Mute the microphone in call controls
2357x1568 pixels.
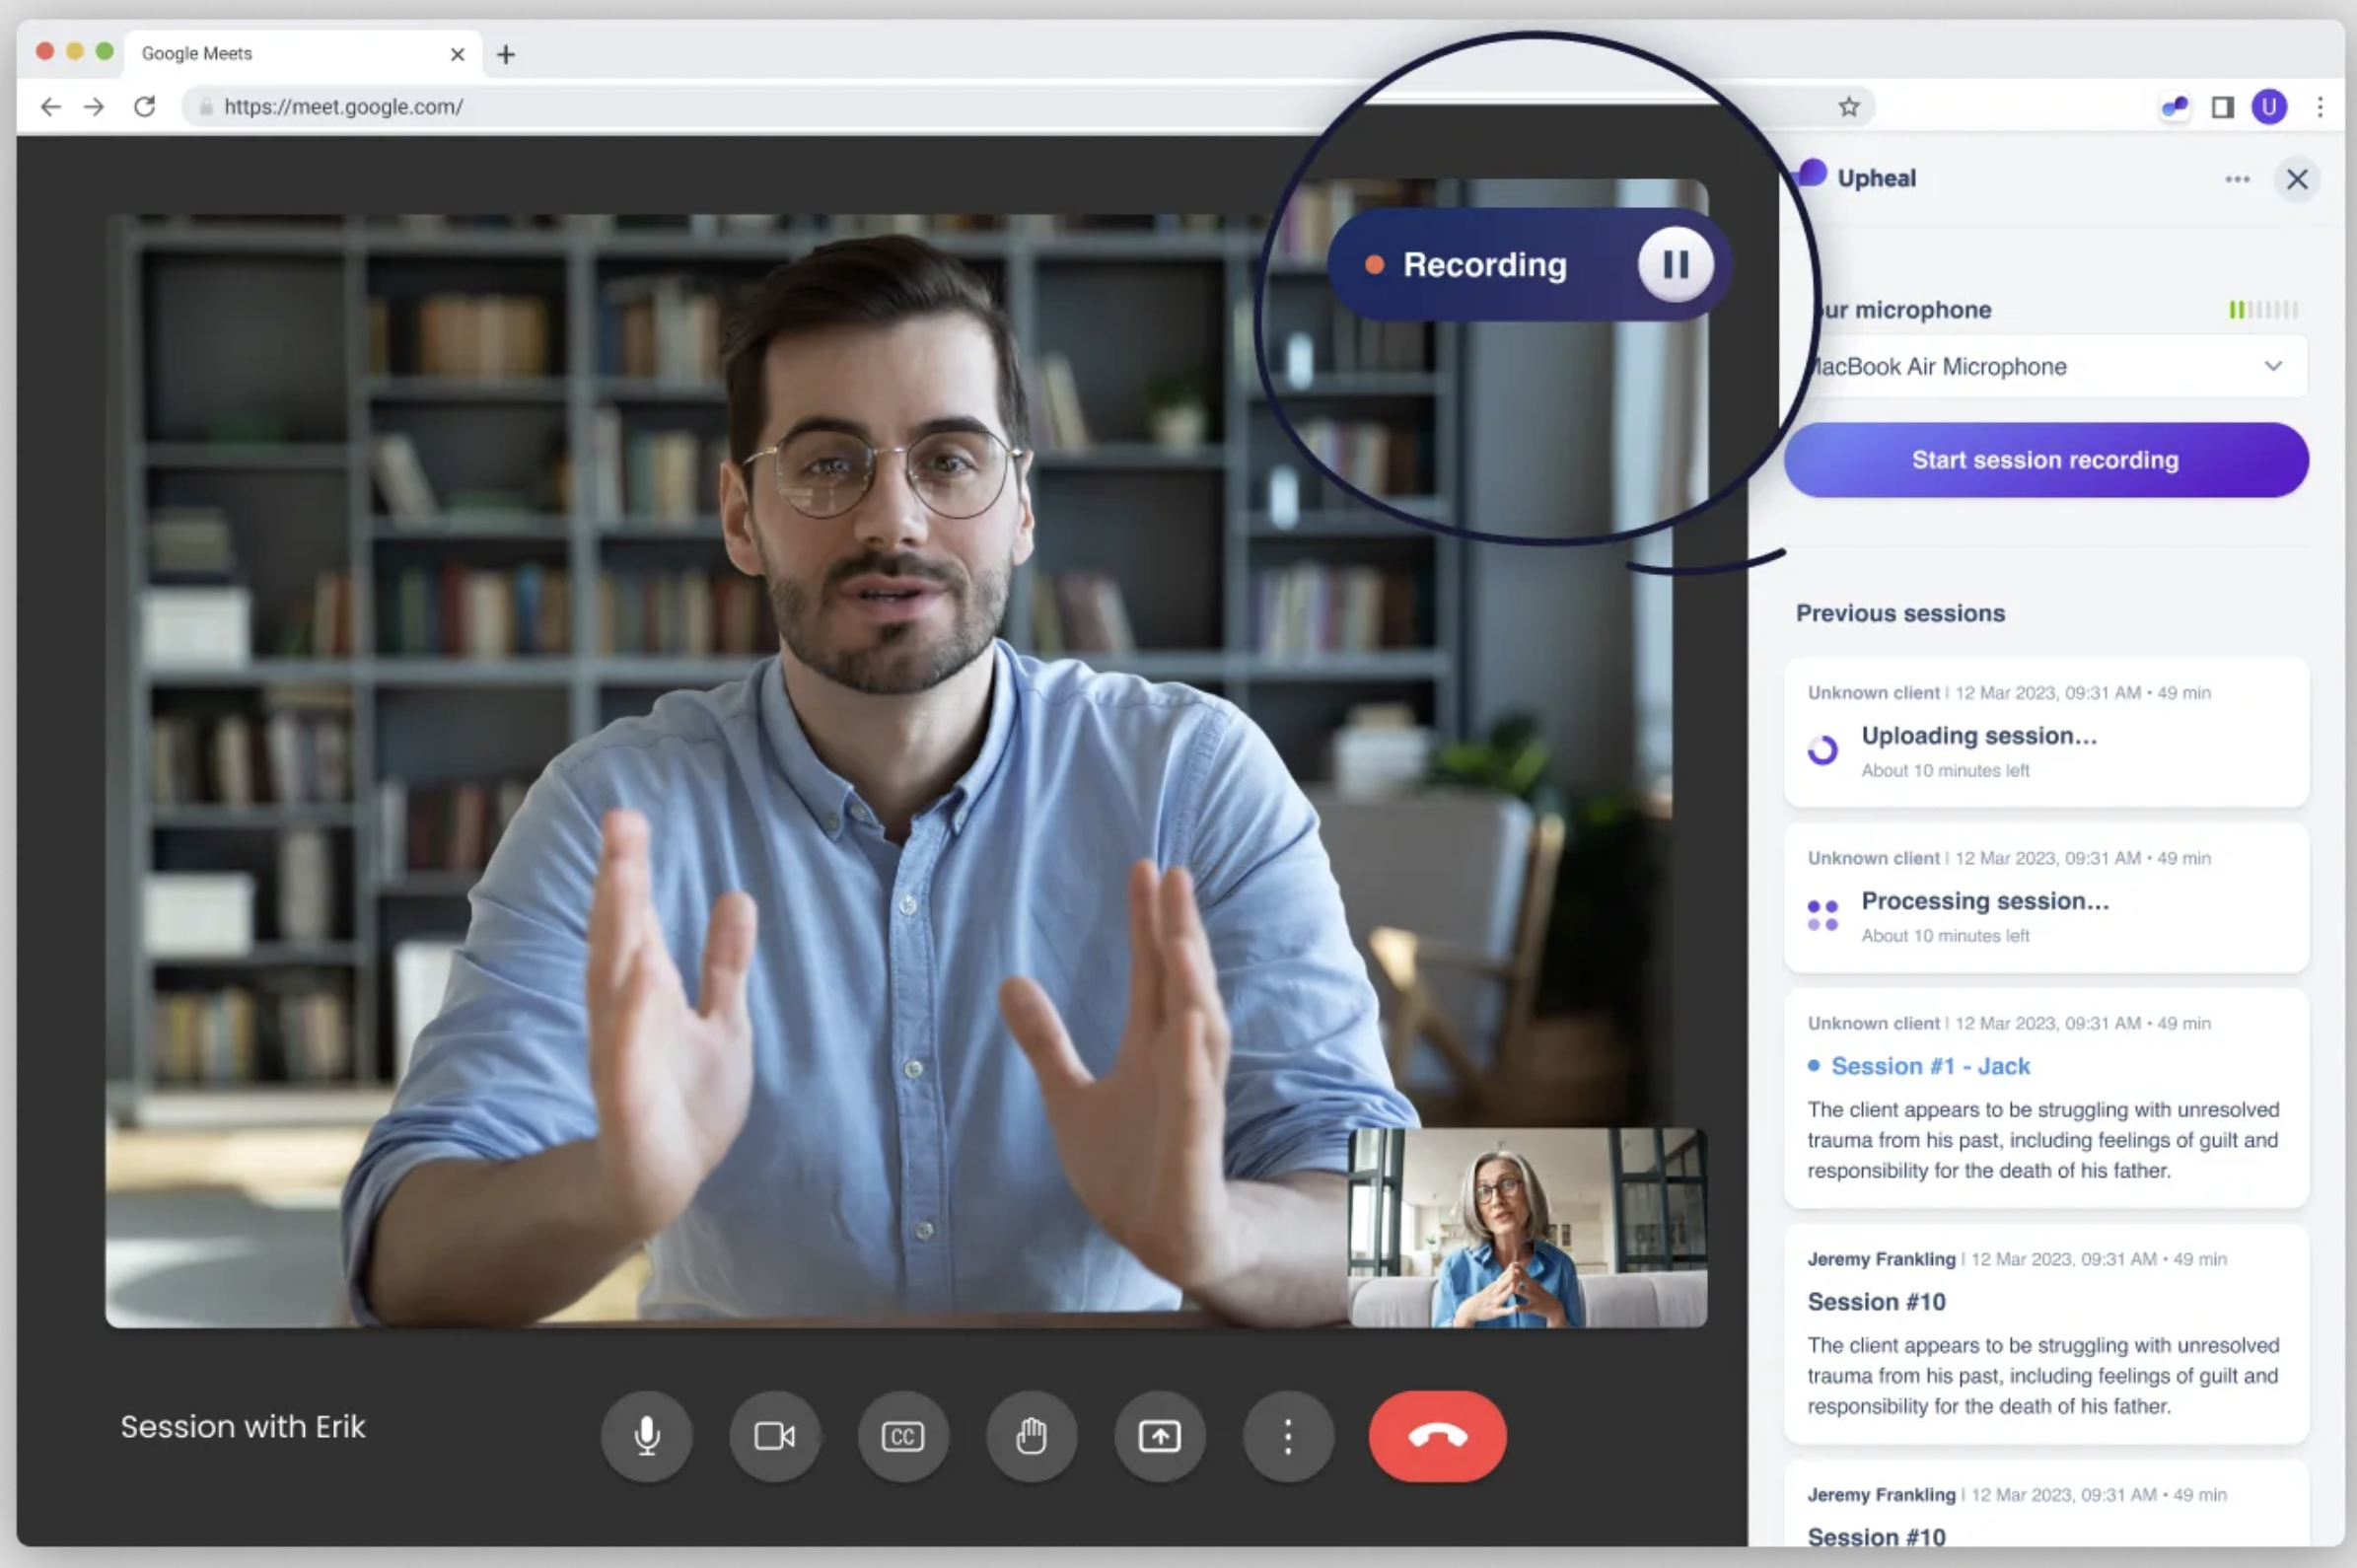click(x=646, y=1436)
